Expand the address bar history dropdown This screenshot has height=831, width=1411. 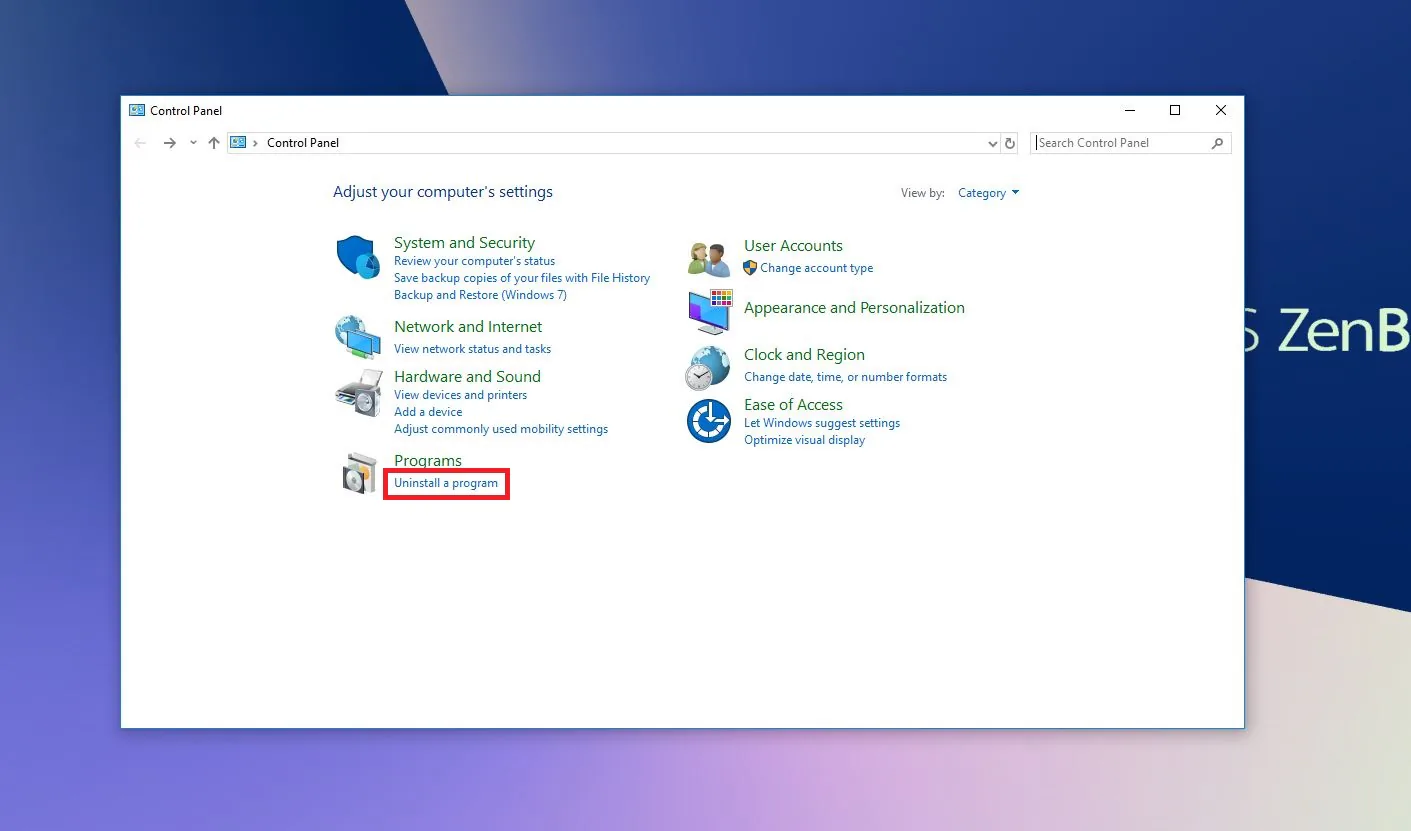[992, 143]
